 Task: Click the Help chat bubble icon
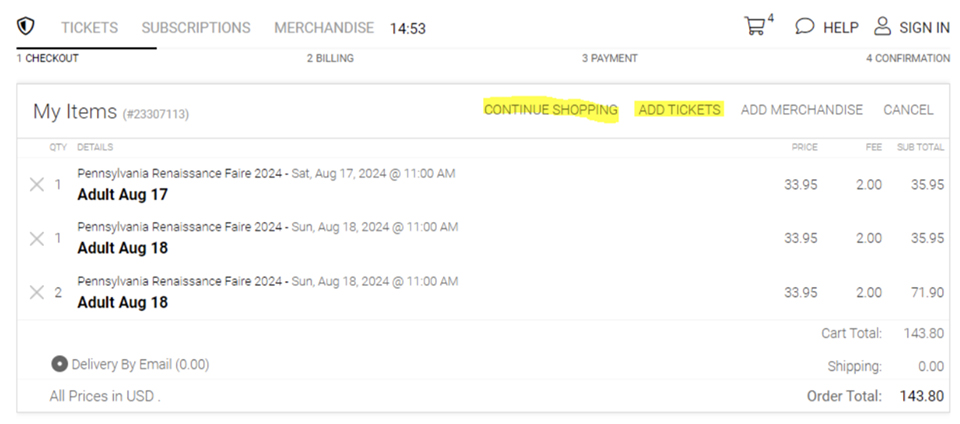[x=804, y=27]
